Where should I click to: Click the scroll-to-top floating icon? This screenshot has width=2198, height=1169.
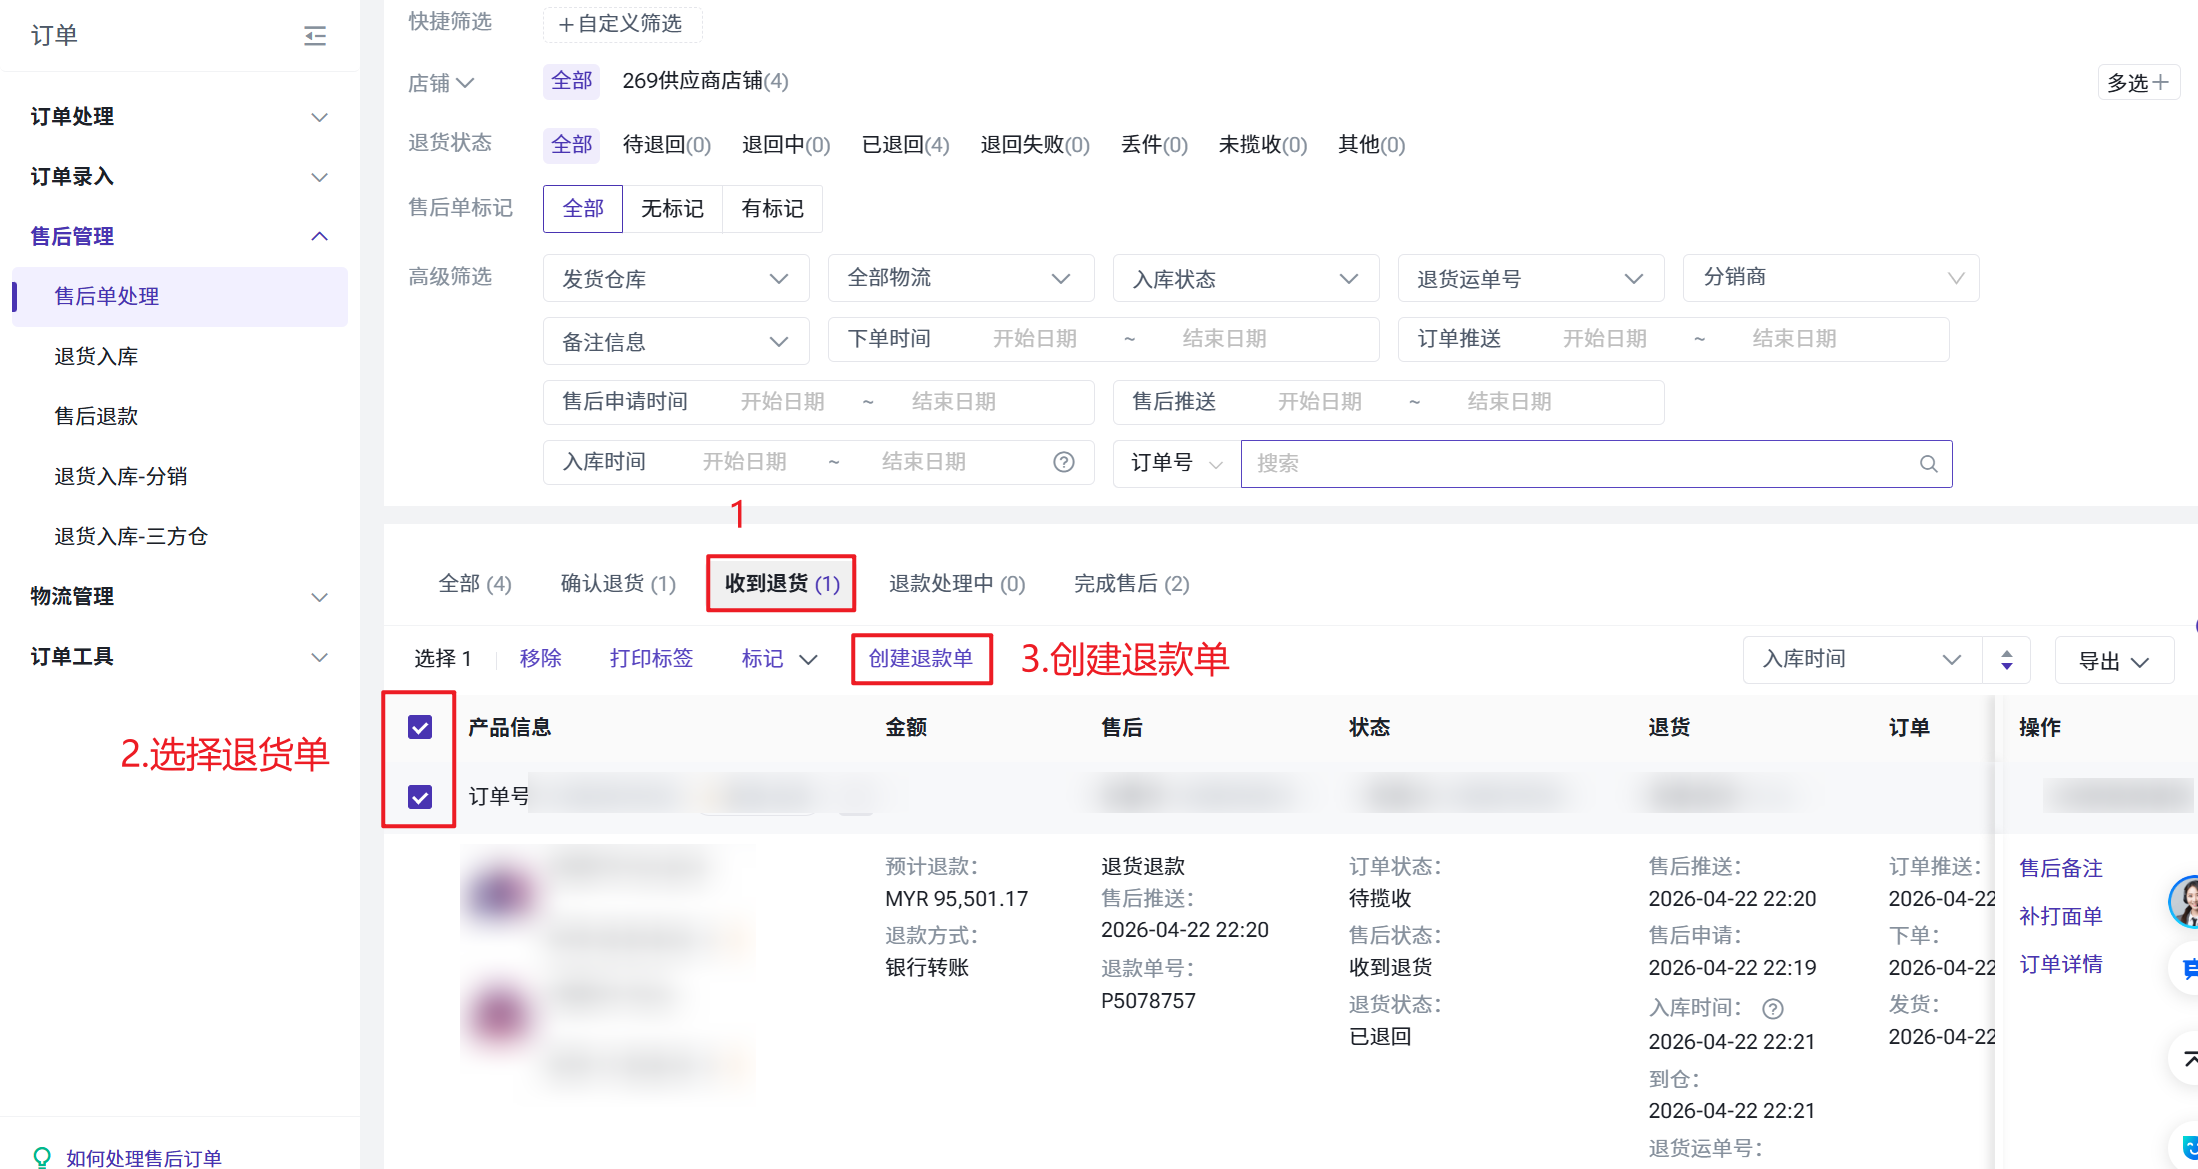pyautogui.click(x=2187, y=1058)
